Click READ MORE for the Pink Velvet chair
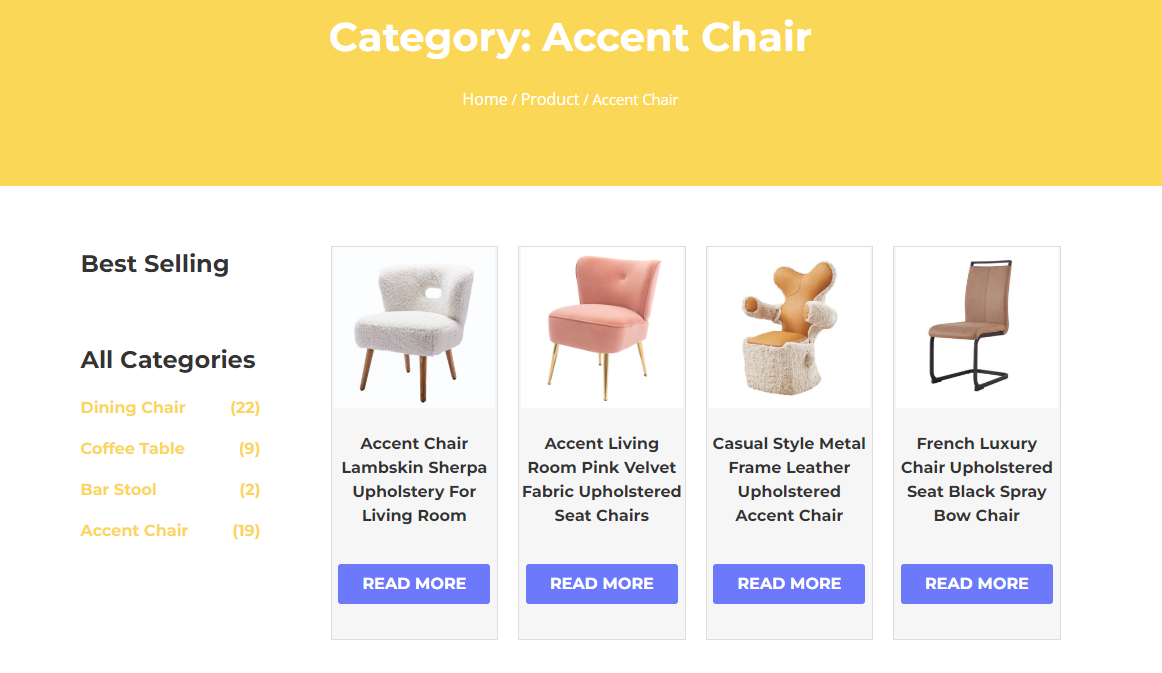The width and height of the screenshot is (1162, 673). pos(601,584)
